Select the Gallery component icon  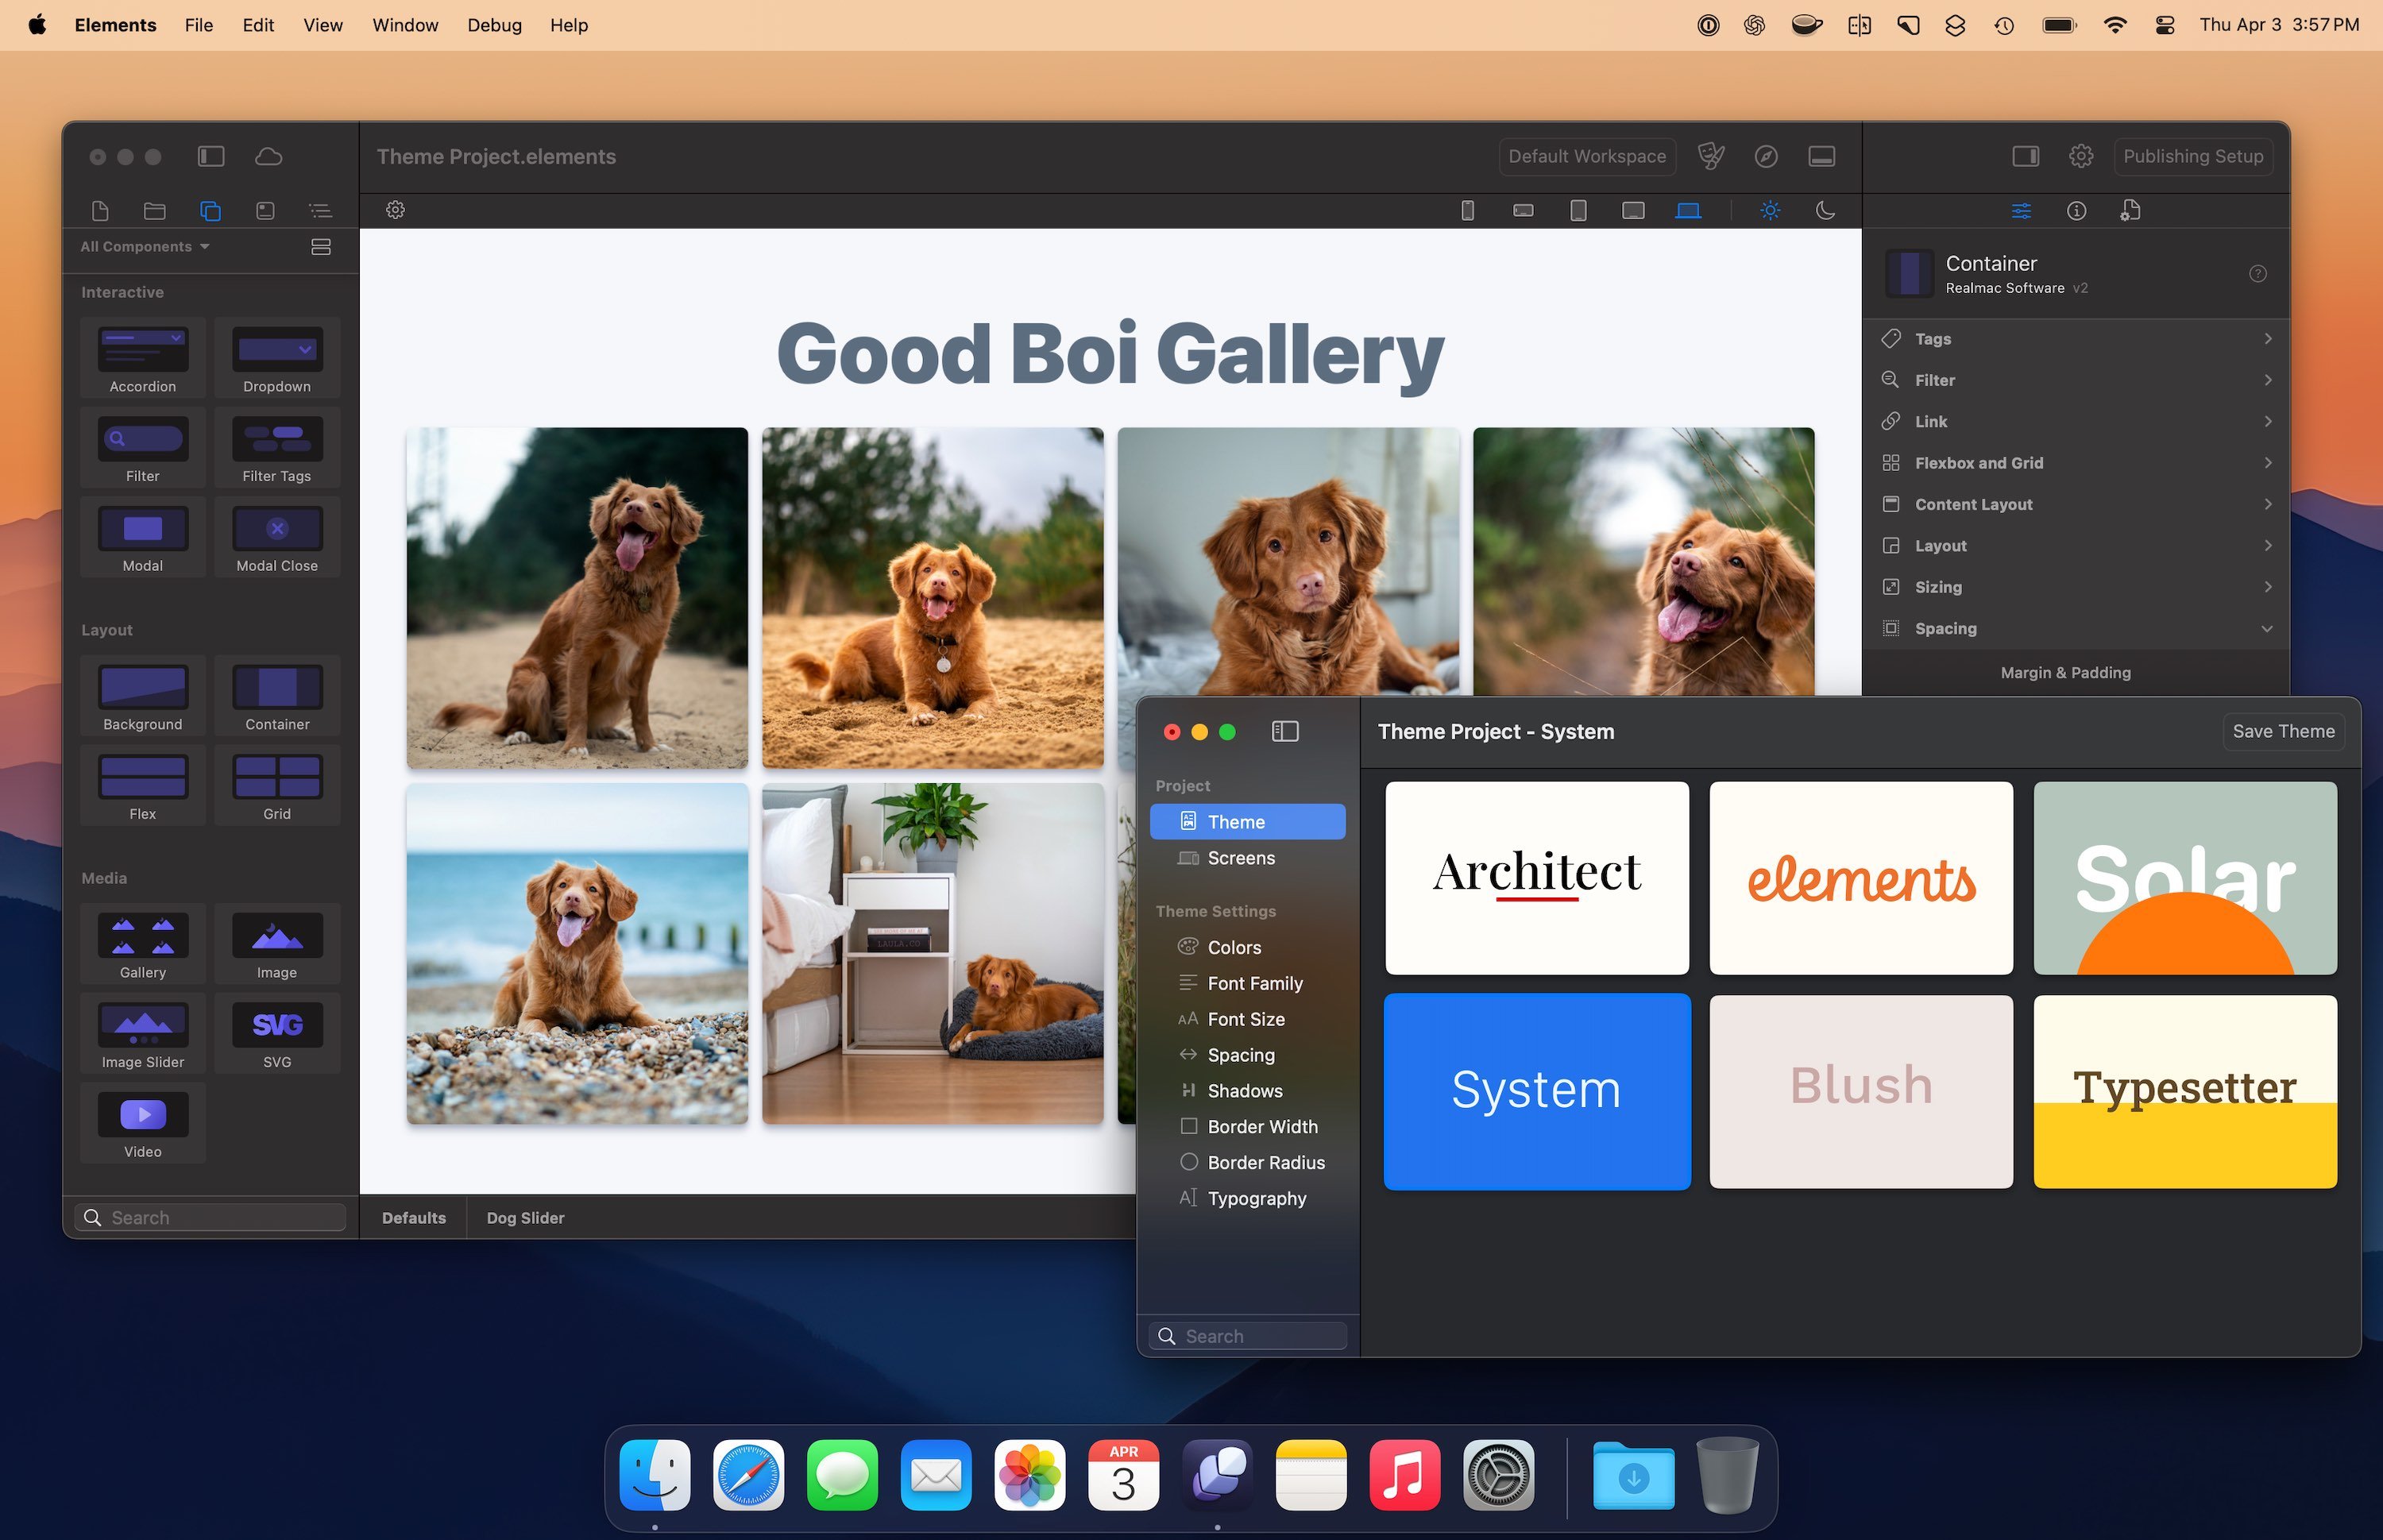tap(143, 937)
